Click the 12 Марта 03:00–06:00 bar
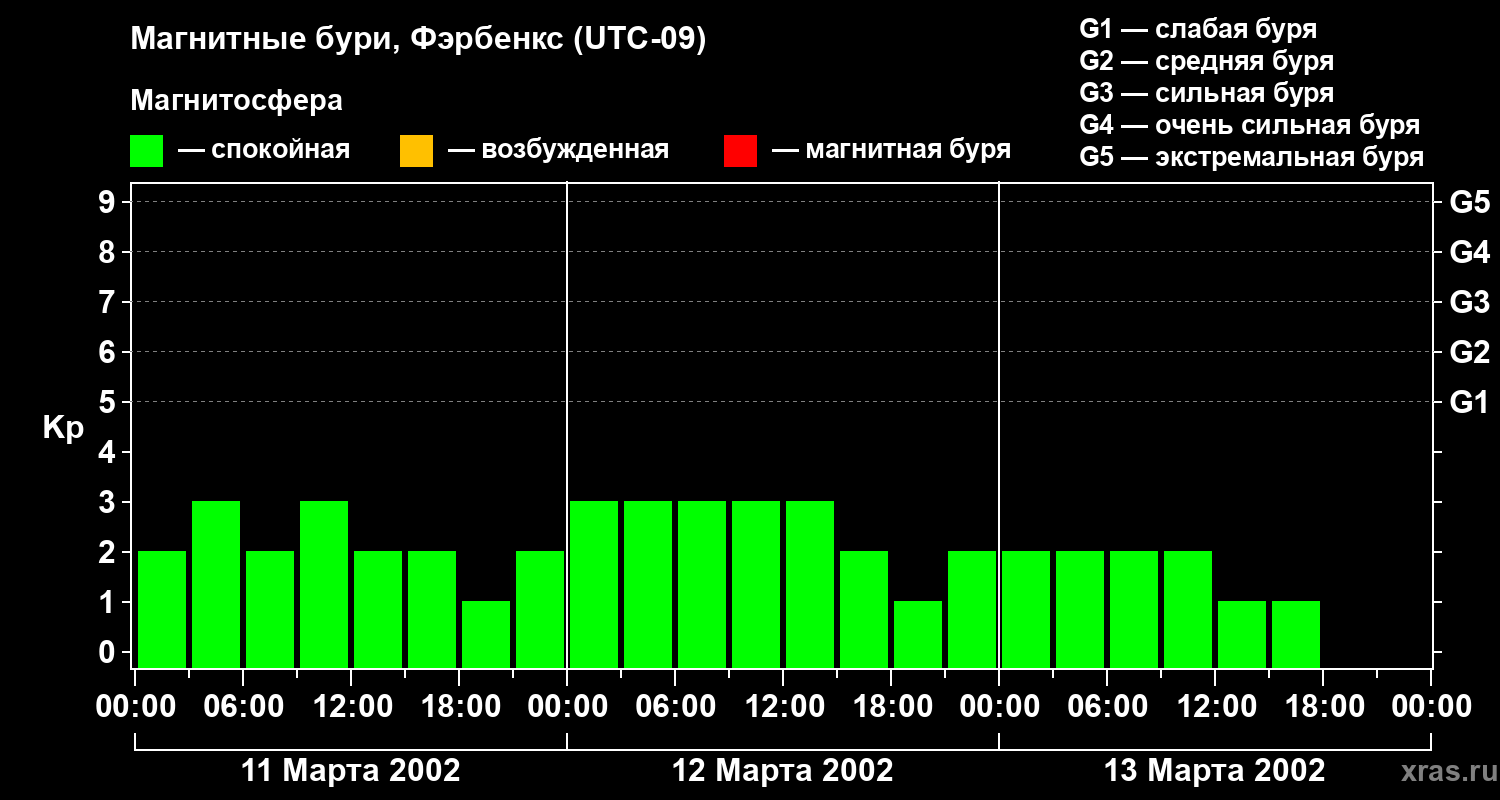This screenshot has width=1500, height=800. [x=648, y=584]
